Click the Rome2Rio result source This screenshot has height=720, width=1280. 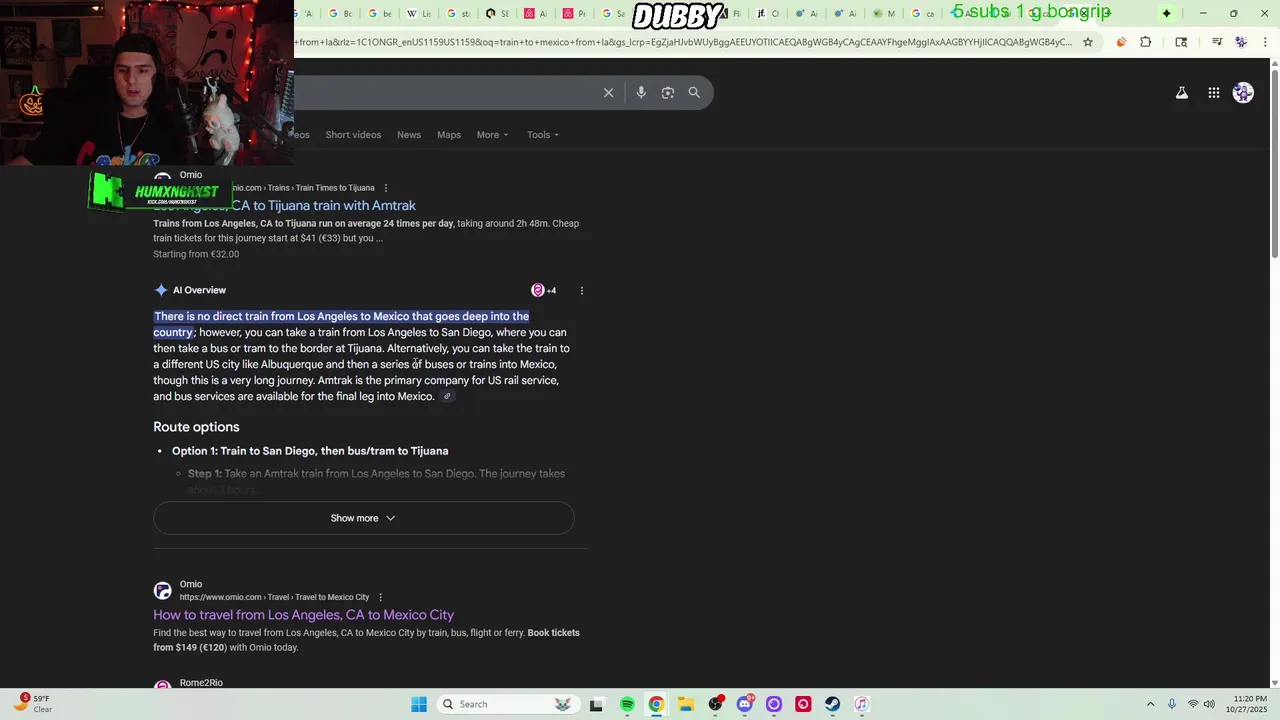(201, 683)
